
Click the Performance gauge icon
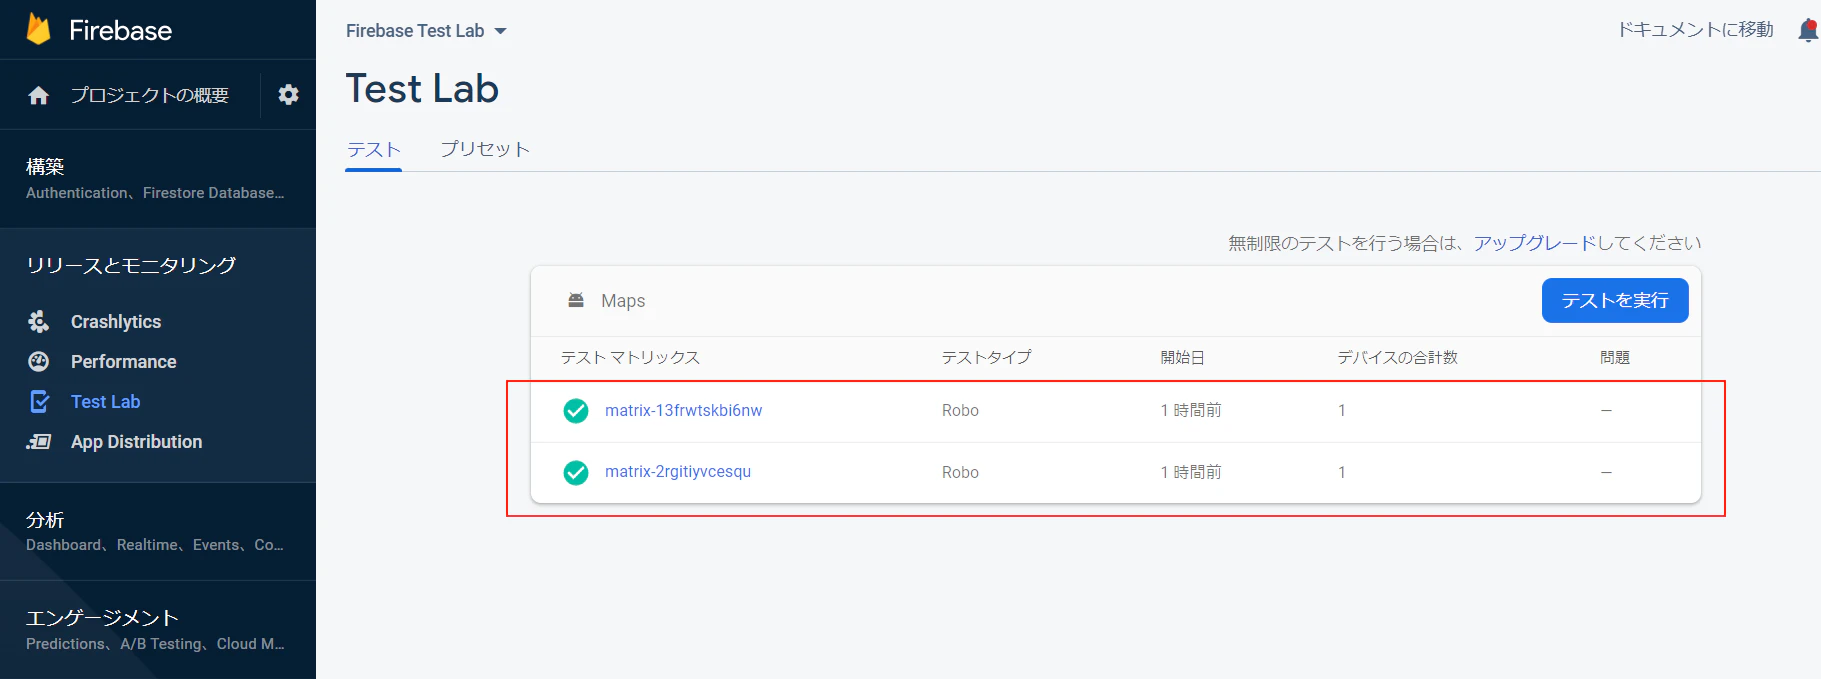pos(39,361)
